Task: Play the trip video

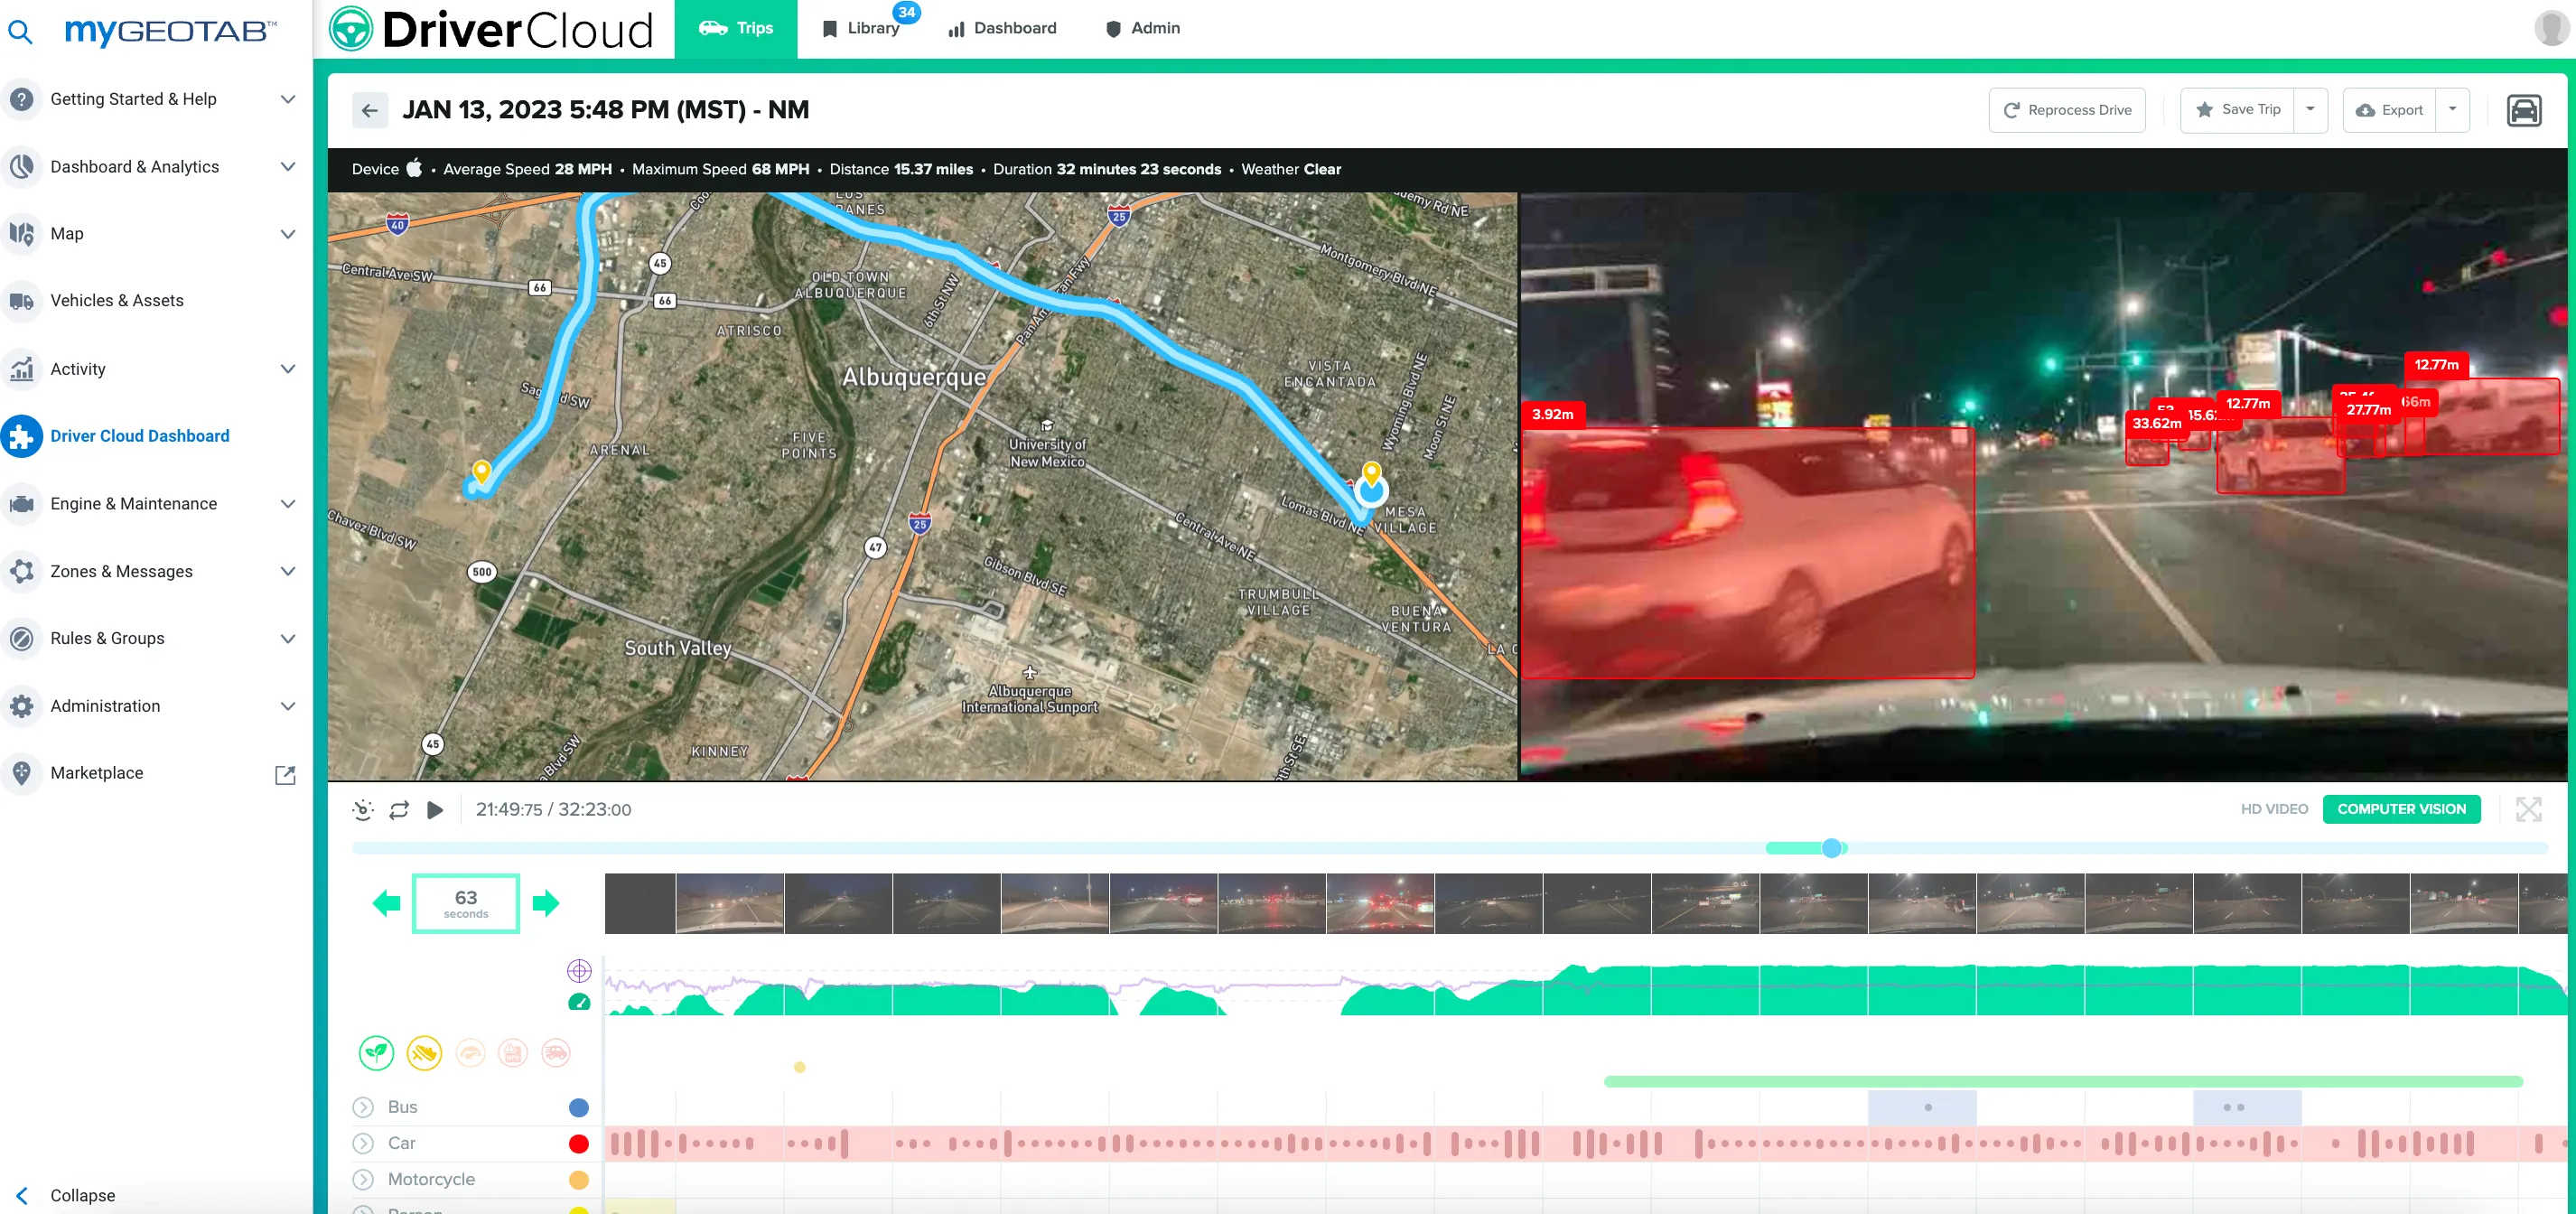Action: [435, 810]
